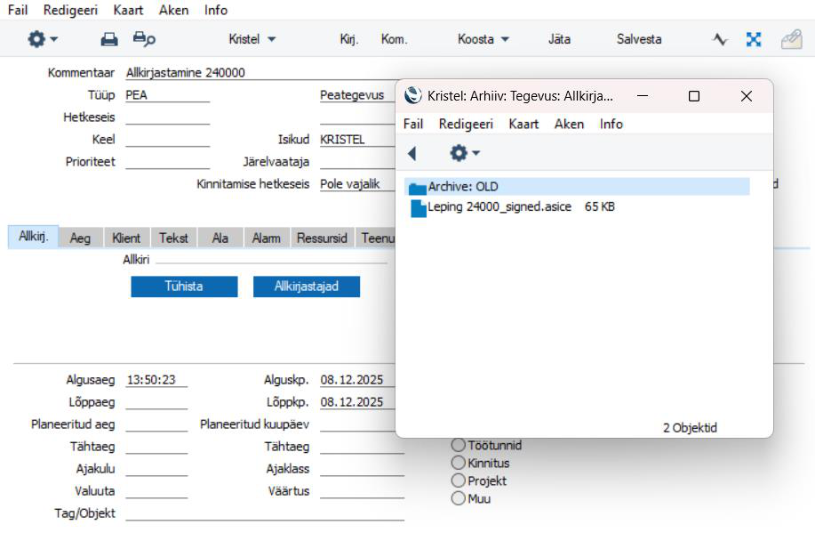Open Redigeeri menu in Arhiiv window
Screen dimensions: 815x557
click(466, 124)
